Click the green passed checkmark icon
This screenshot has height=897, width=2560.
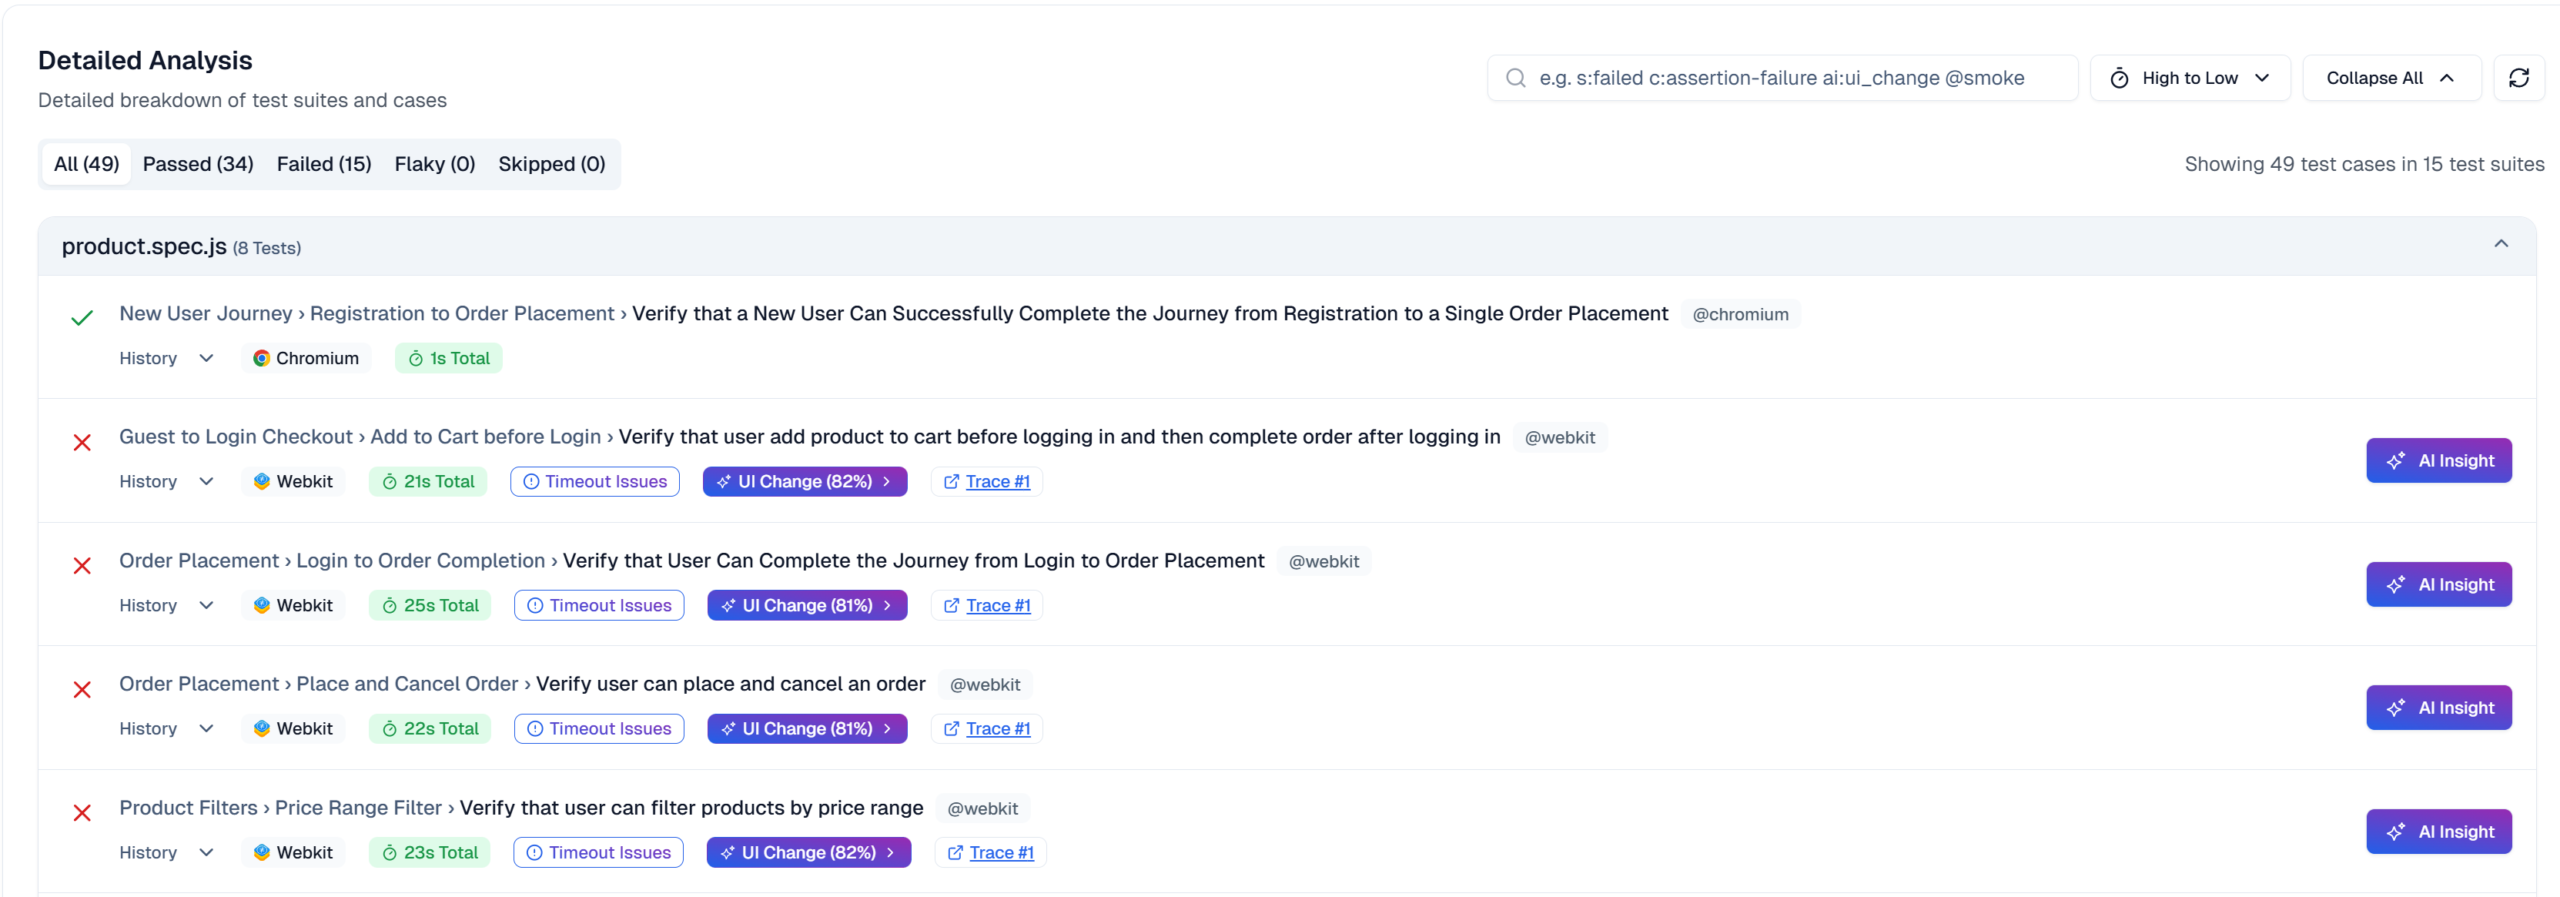[82, 318]
